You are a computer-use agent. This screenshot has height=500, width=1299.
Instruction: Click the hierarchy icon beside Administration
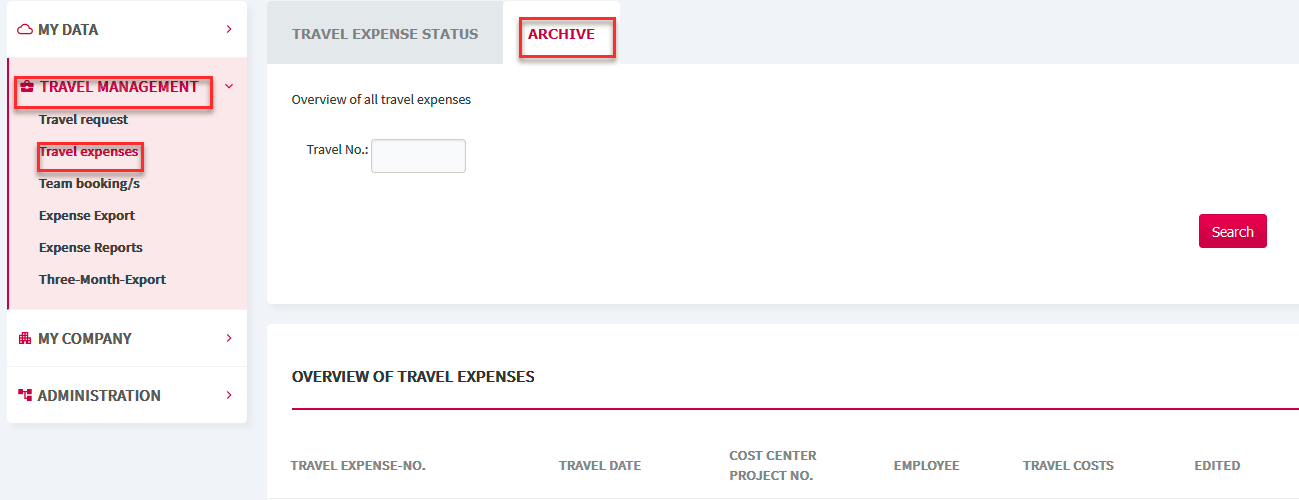(25, 396)
